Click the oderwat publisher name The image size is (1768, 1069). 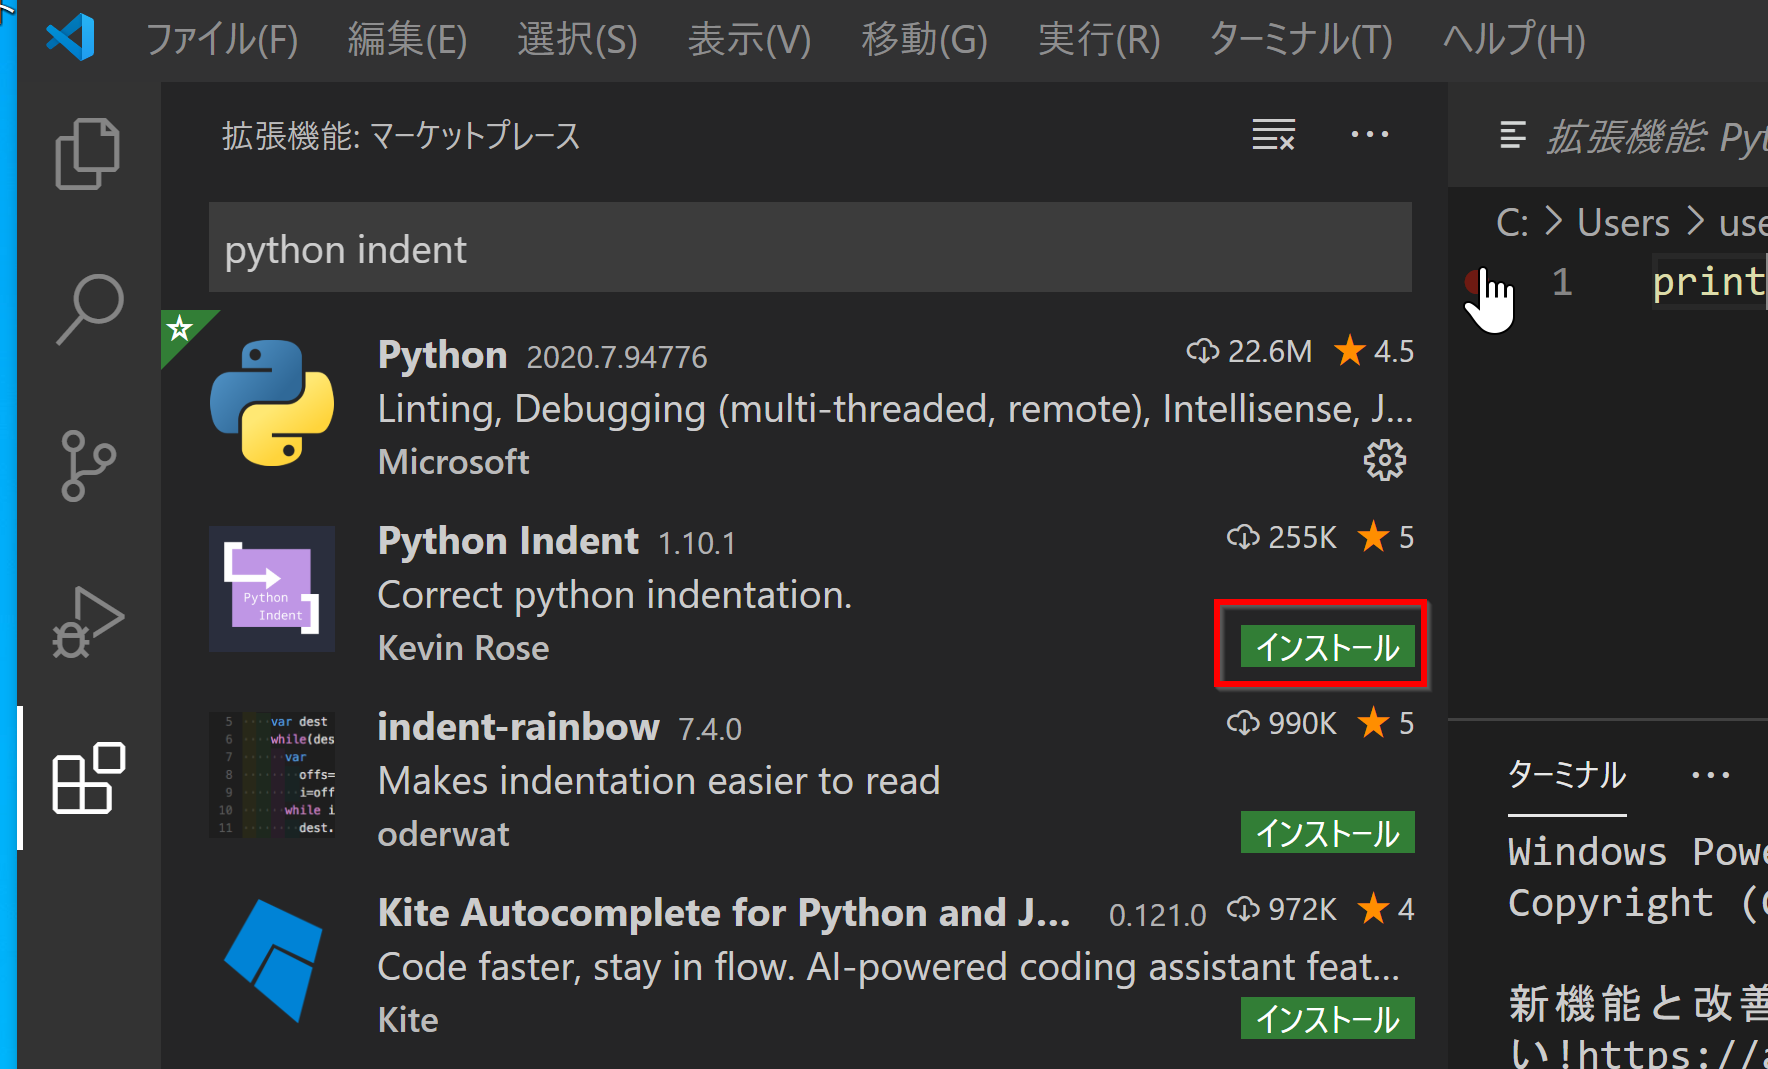coord(443,834)
